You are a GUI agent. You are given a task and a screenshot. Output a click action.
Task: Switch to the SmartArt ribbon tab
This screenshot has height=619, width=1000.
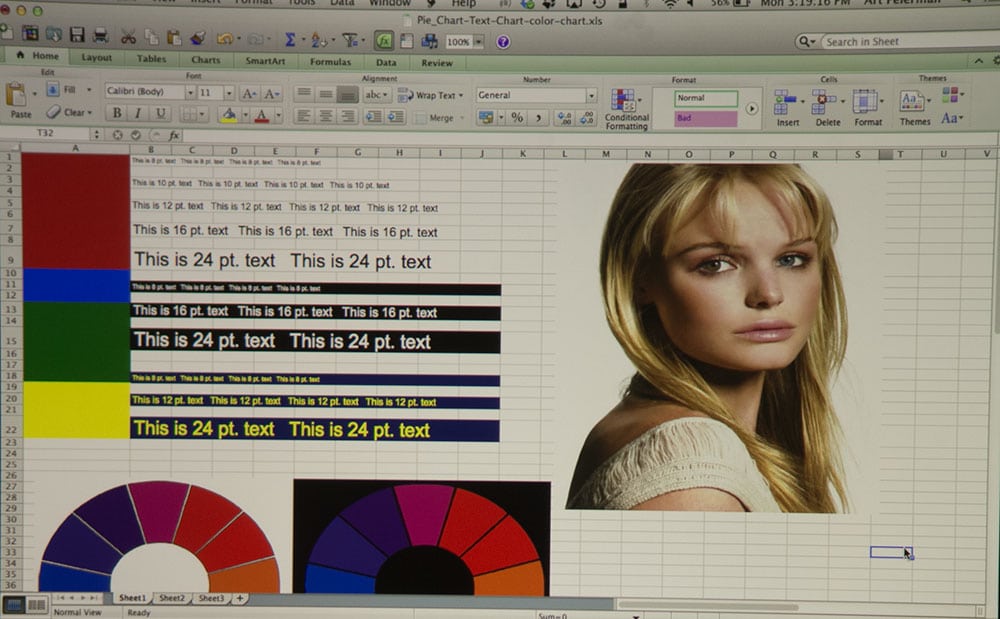point(265,61)
